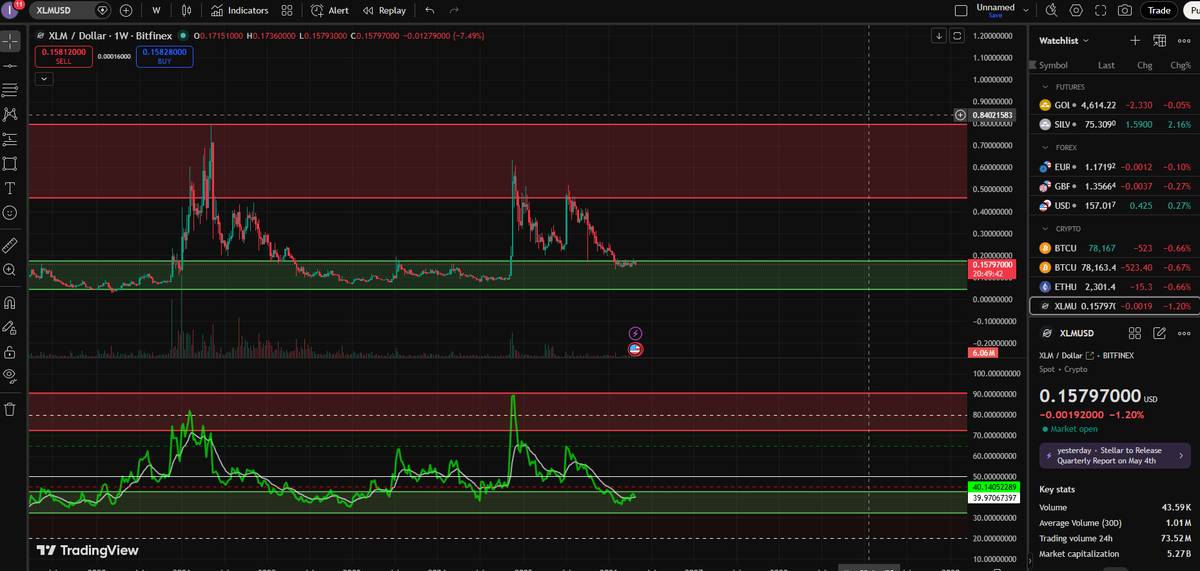Click the down-arrow pane button on chart
Screen dimensions: 1200x571
click(939, 35)
